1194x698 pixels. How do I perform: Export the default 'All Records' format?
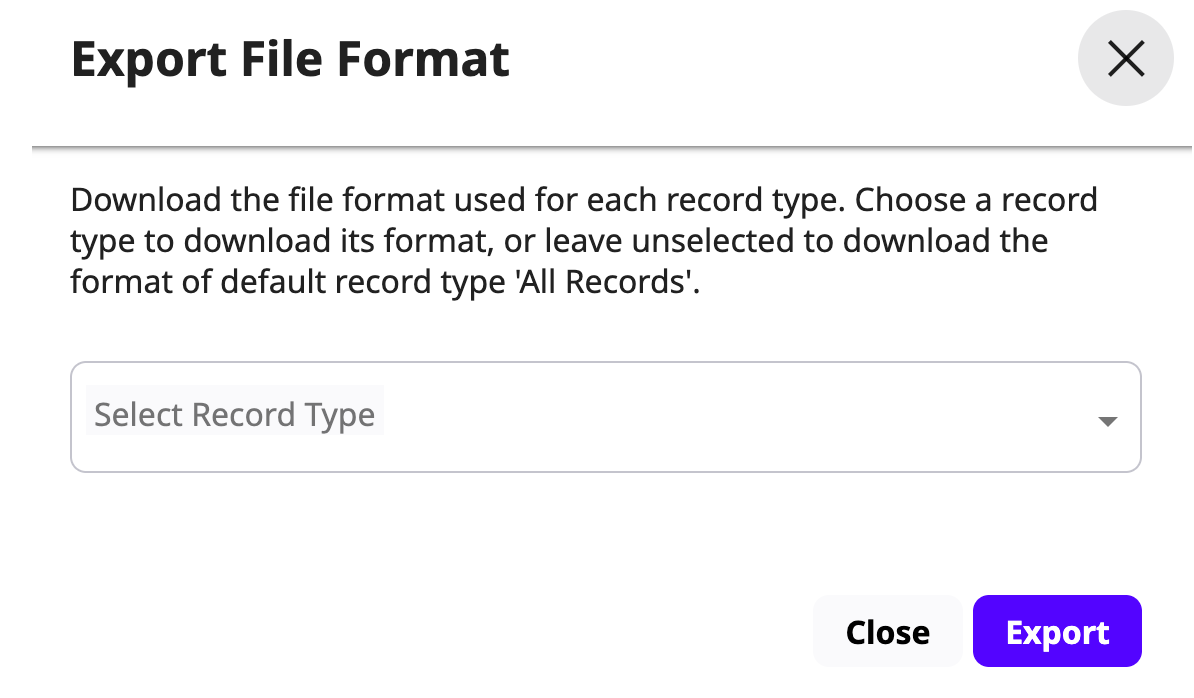1057,632
